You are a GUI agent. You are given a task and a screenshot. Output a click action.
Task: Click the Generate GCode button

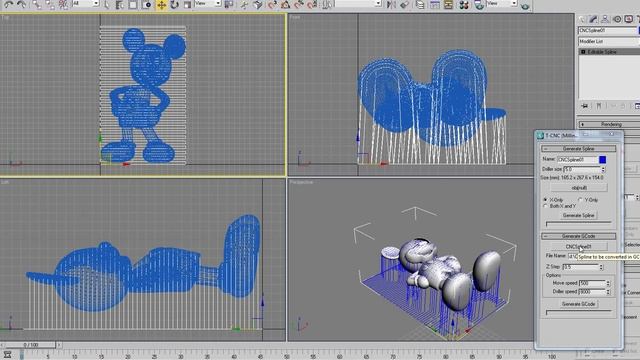point(578,304)
